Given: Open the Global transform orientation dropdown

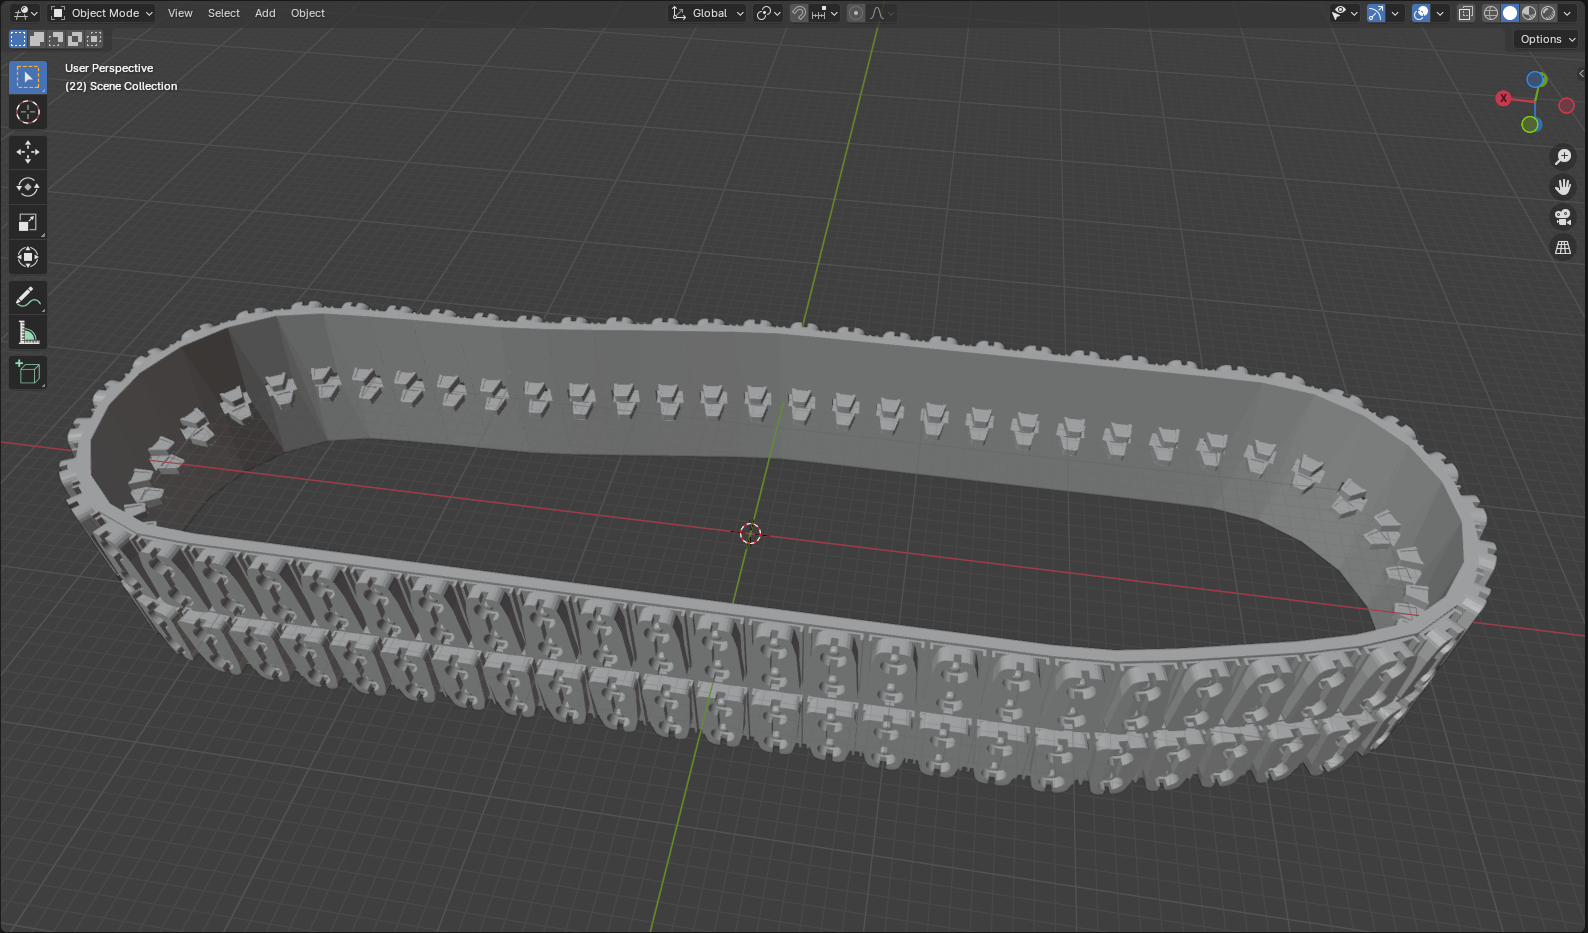Looking at the screenshot, I should [x=708, y=13].
